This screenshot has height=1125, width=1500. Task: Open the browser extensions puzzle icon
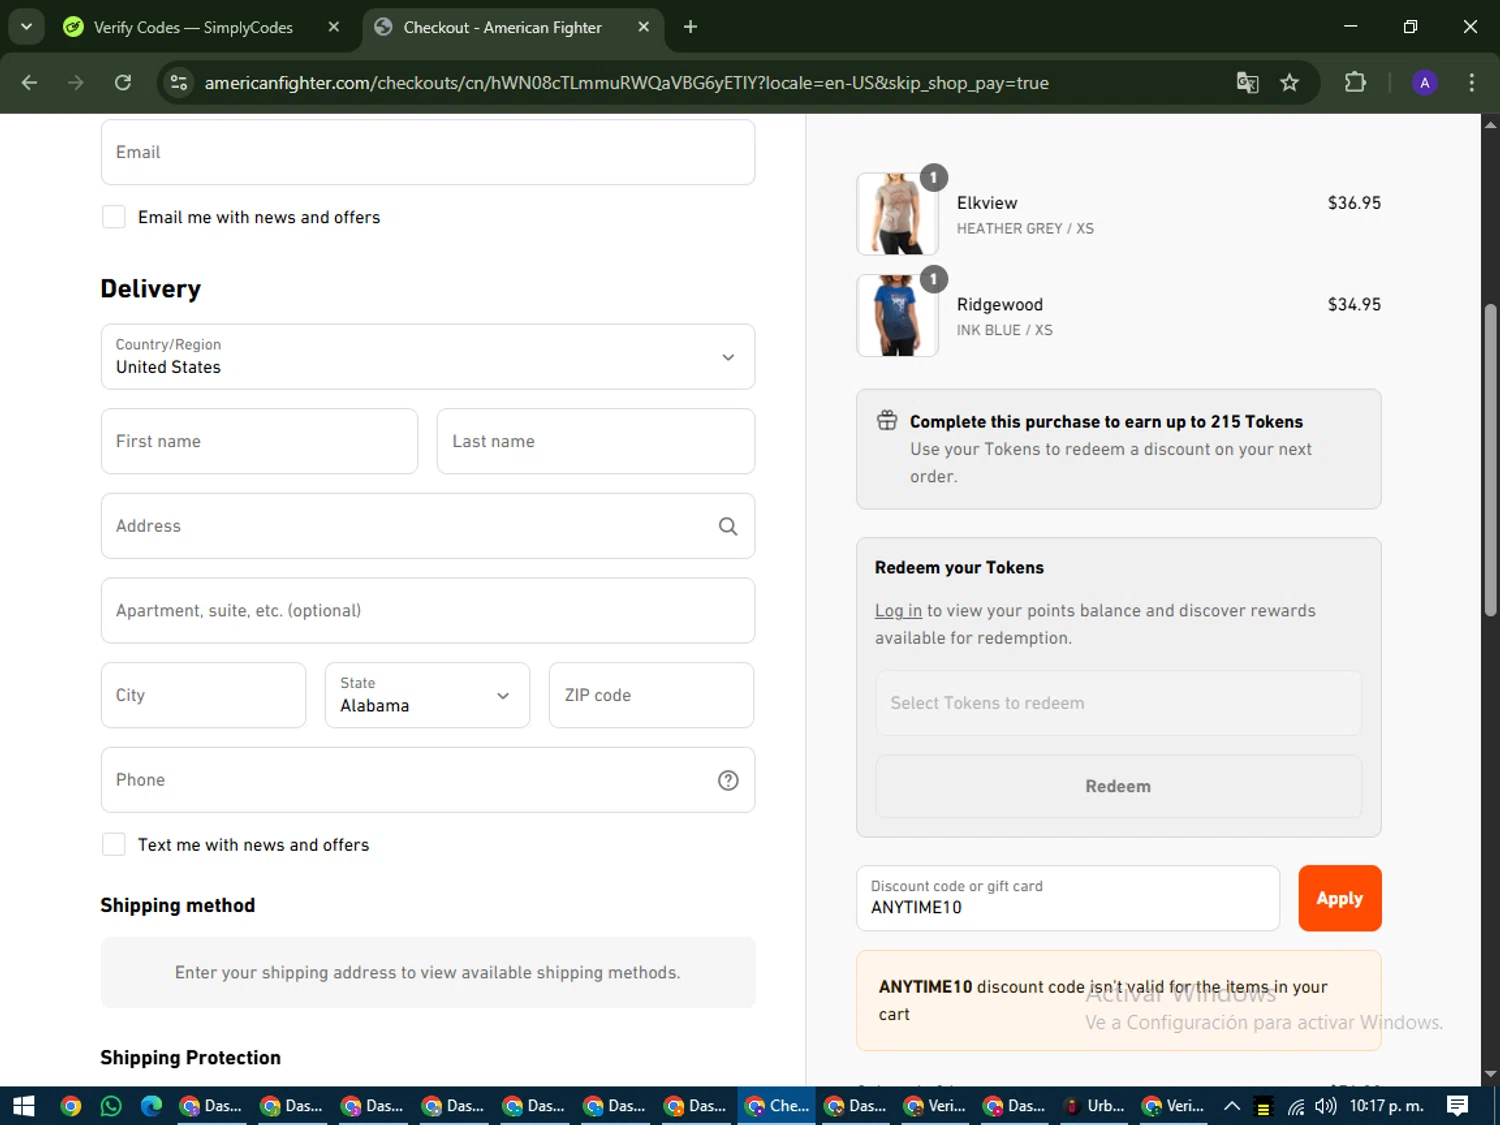(1355, 83)
